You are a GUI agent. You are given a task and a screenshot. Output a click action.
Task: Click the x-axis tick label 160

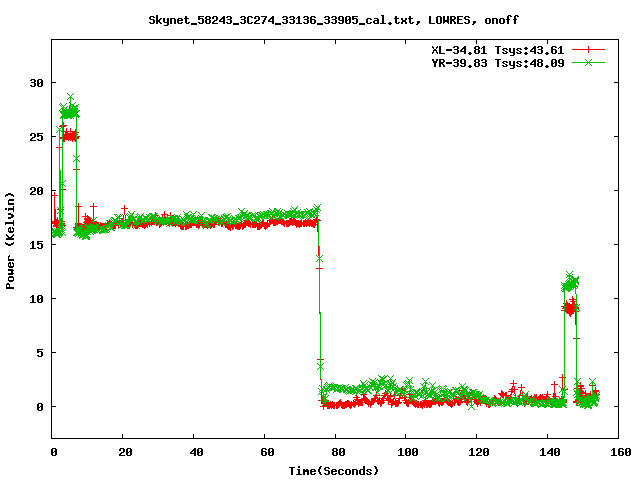621,452
